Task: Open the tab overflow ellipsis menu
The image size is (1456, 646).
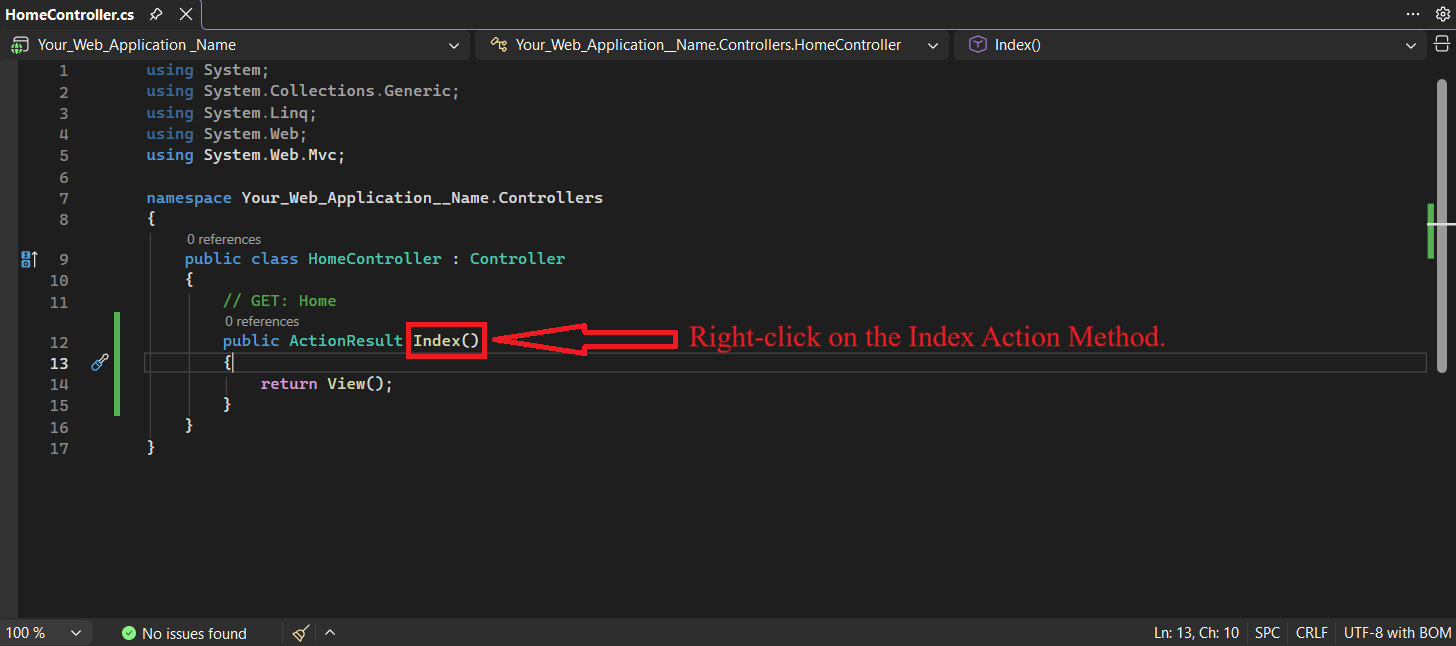Action: 1413,14
